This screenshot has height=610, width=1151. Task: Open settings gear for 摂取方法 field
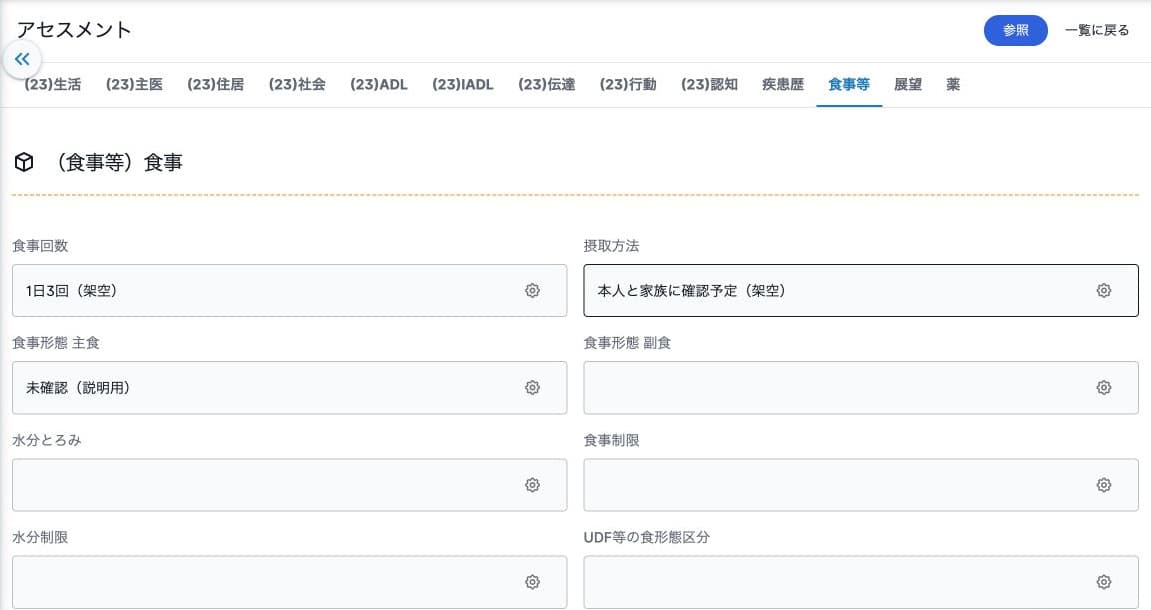click(1103, 291)
